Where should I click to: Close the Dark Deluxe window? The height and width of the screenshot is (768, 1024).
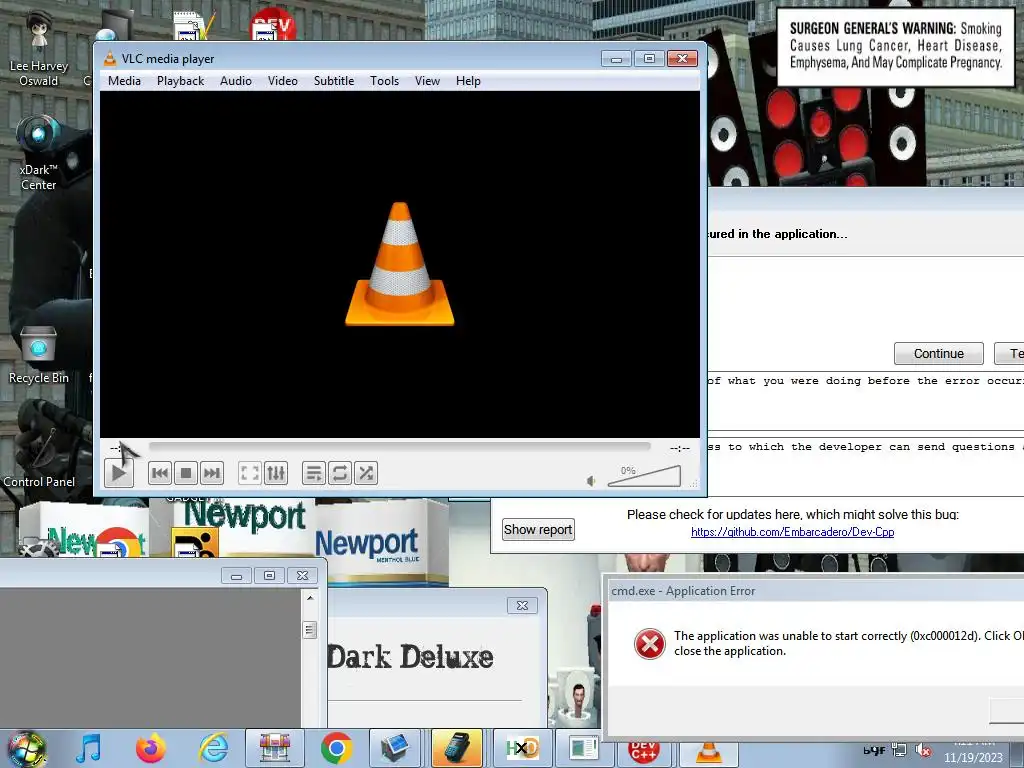tap(522, 605)
